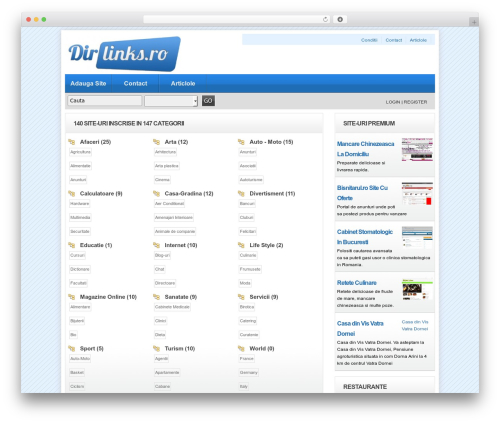Screen dimensions: 500x423
Task: Select the Agricultura subcategory tag
Action: pyautogui.click(x=80, y=152)
